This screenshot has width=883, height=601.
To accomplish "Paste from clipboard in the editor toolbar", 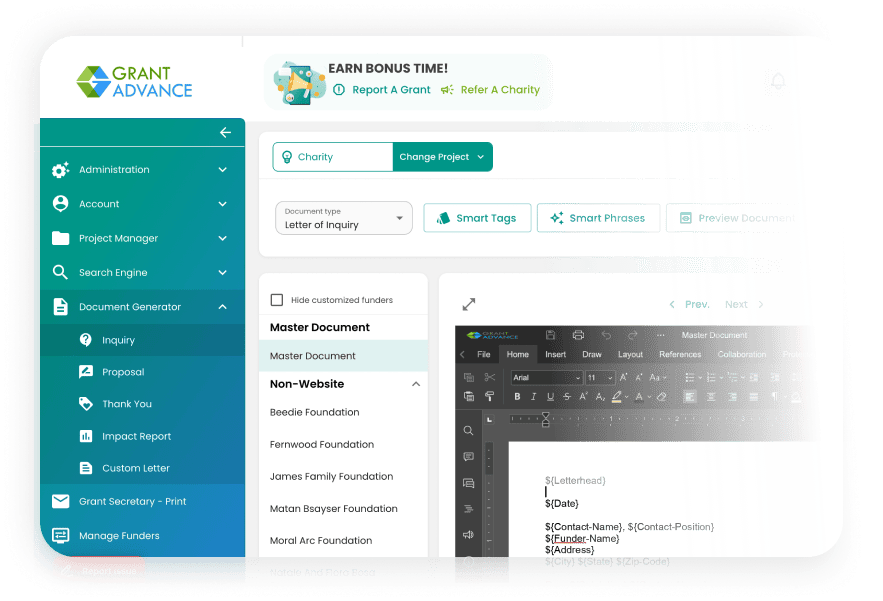I will (x=469, y=396).
